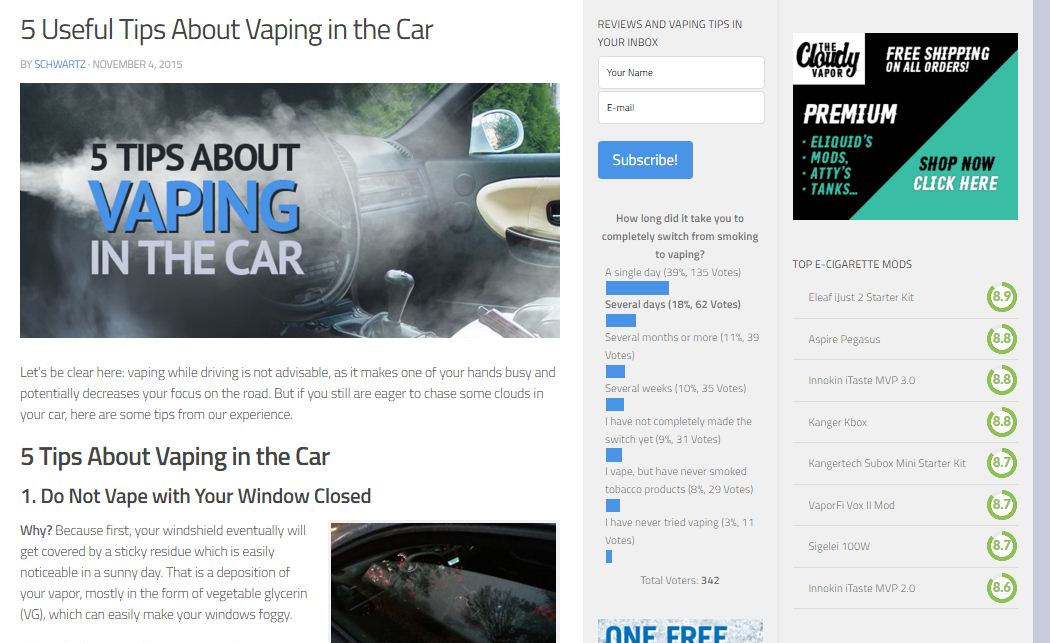Focus the Your Name input field
This screenshot has height=643, width=1050.
pos(681,72)
